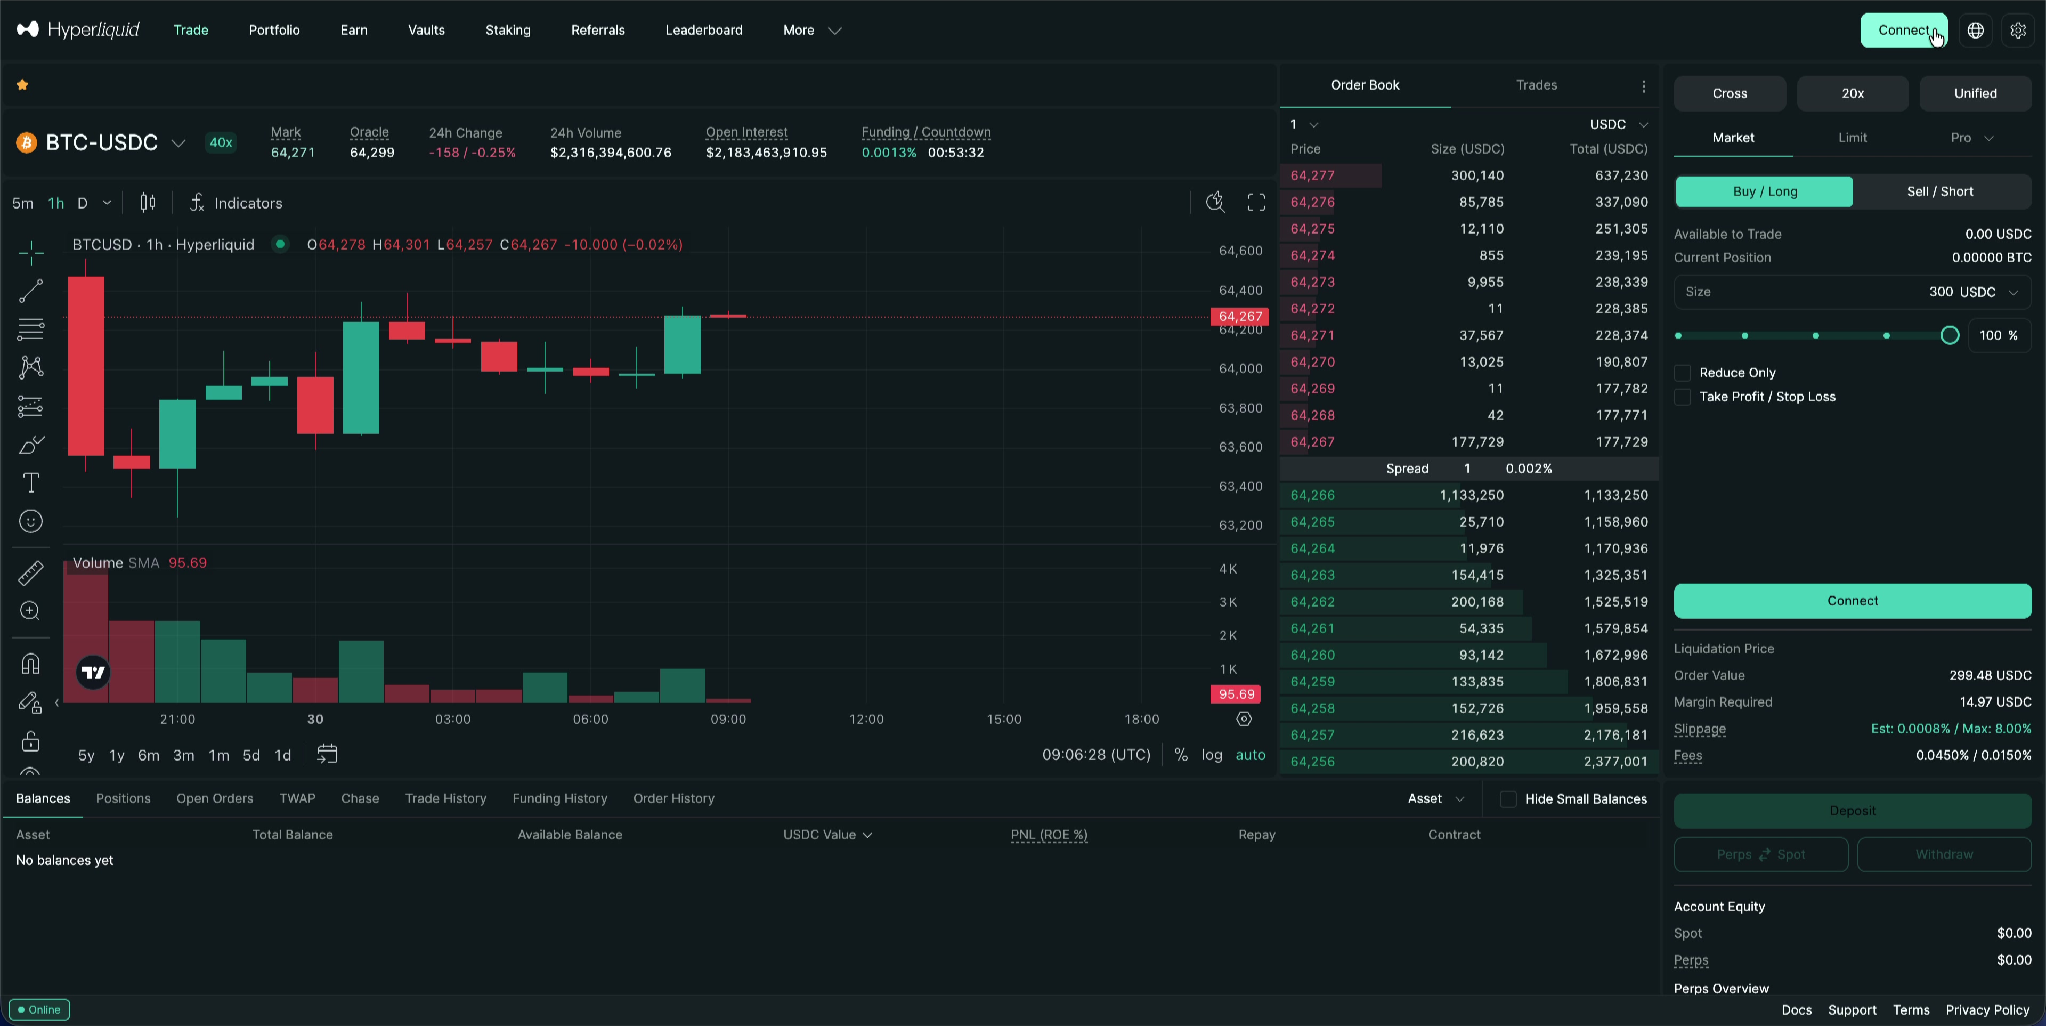
Task: Select the ruler measure tool
Action: 31,573
